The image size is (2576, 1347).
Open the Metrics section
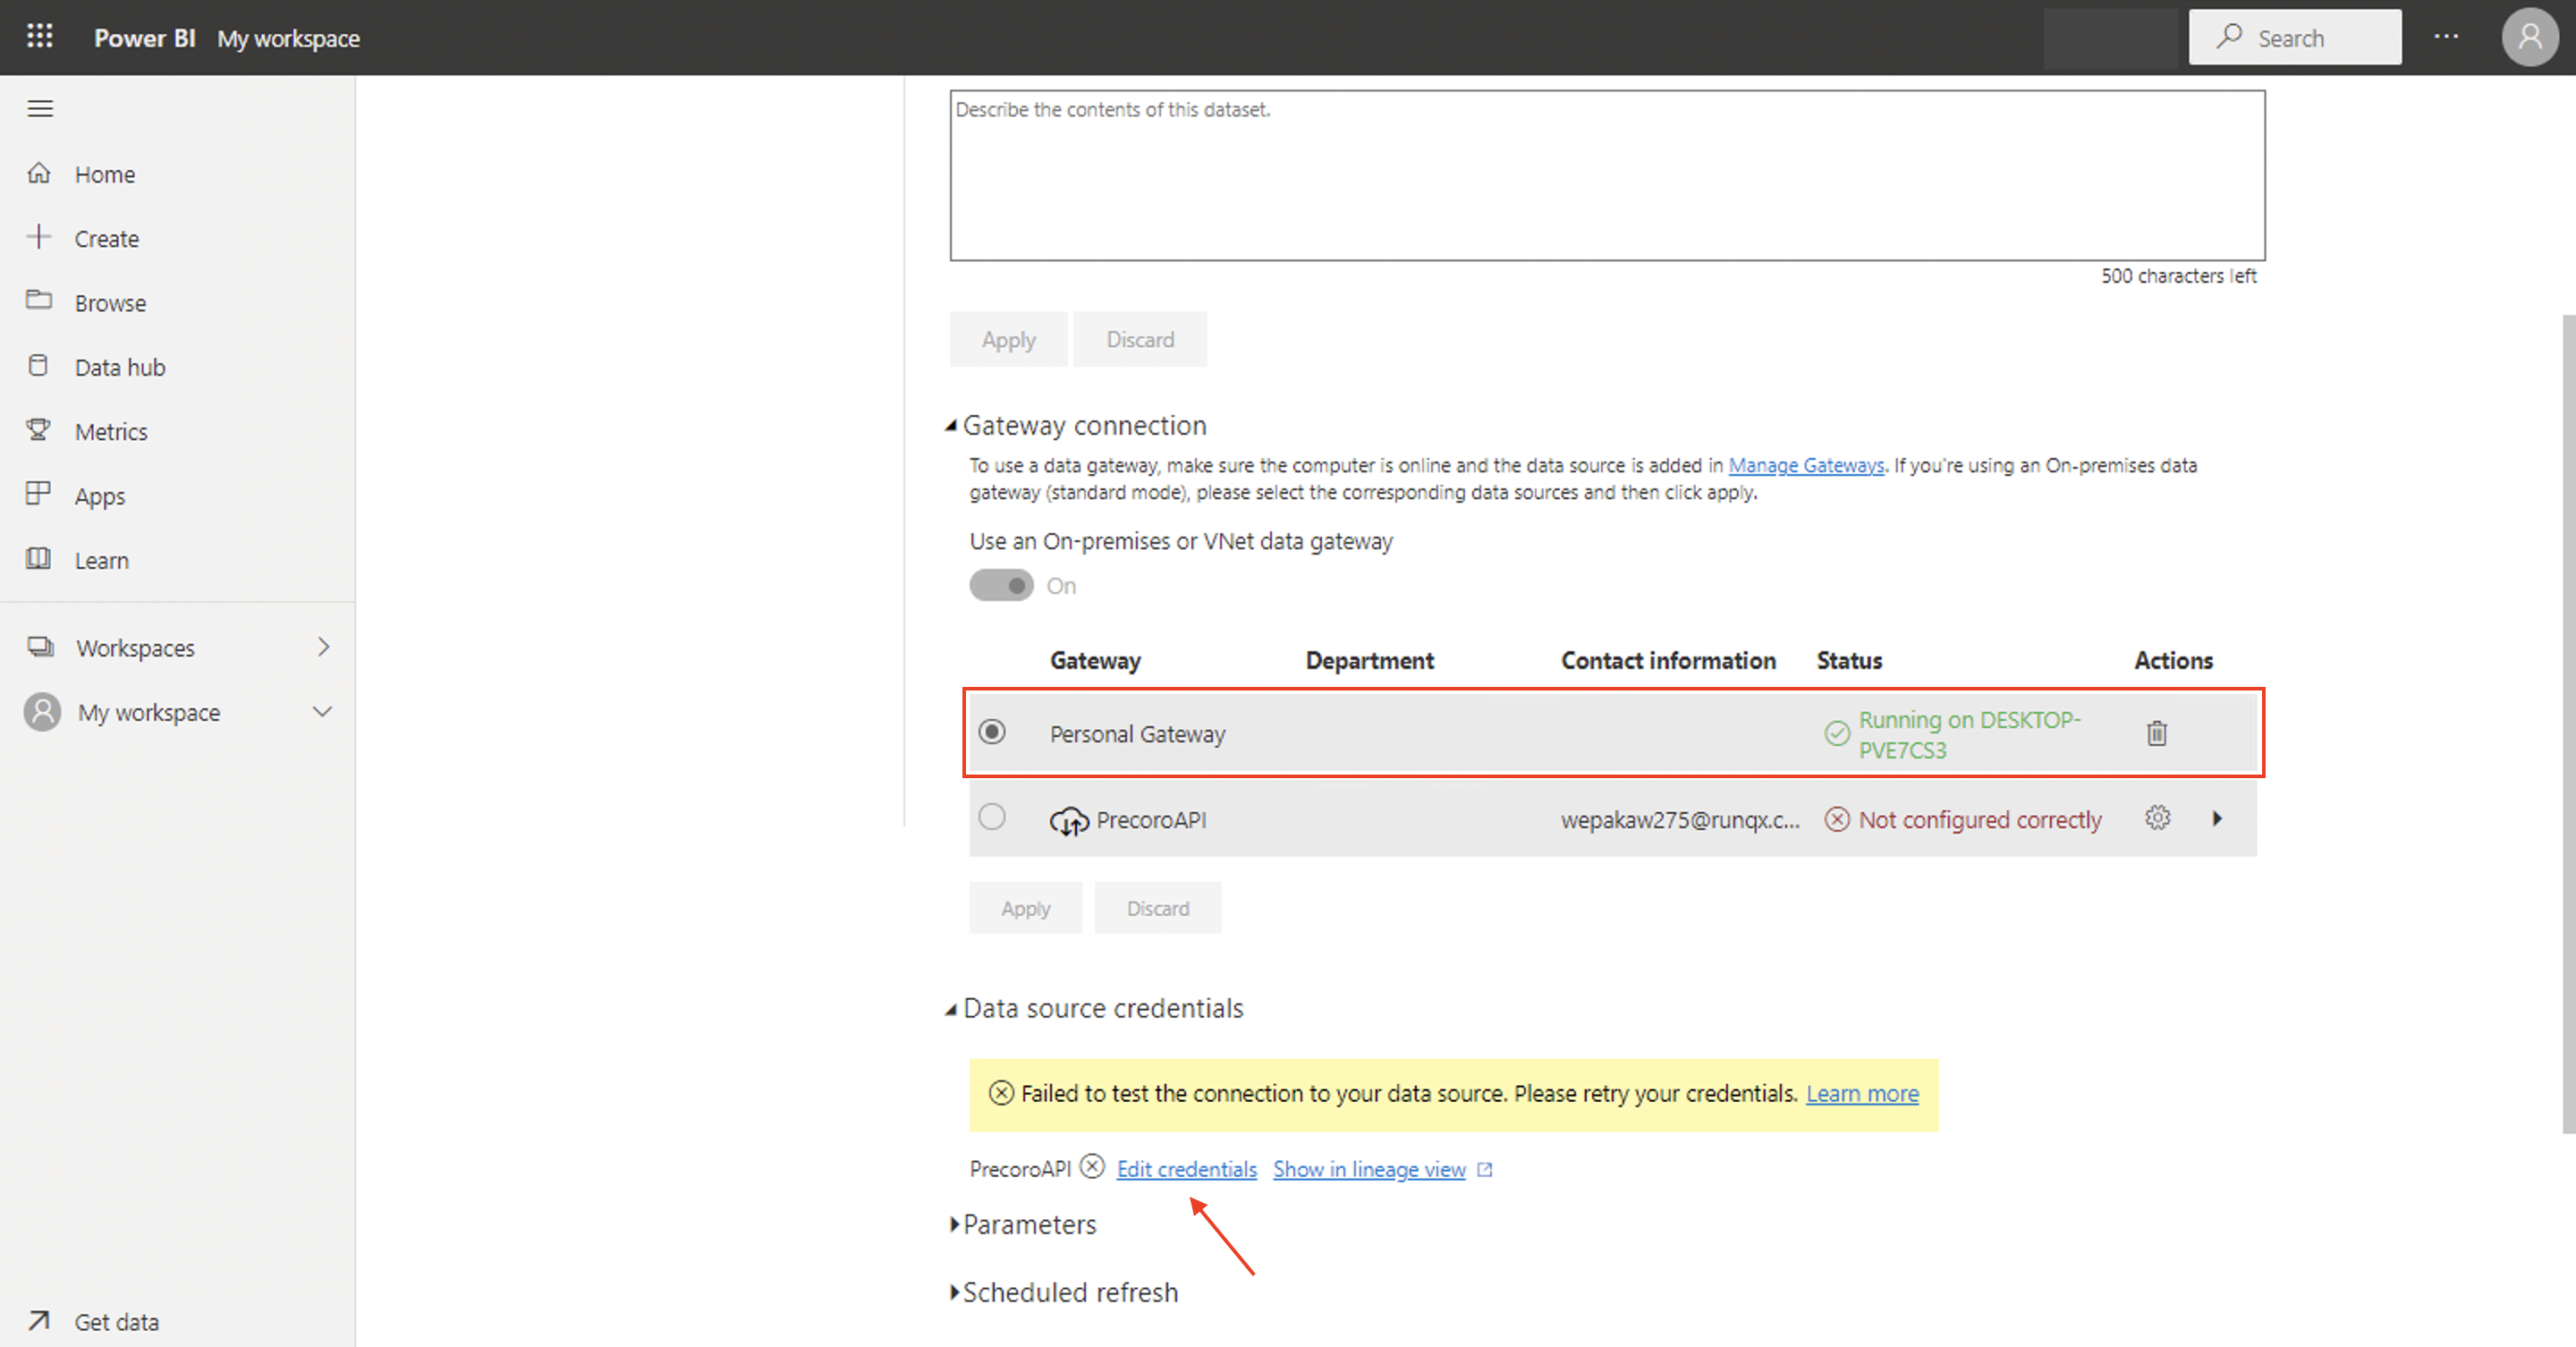pyautogui.click(x=112, y=430)
